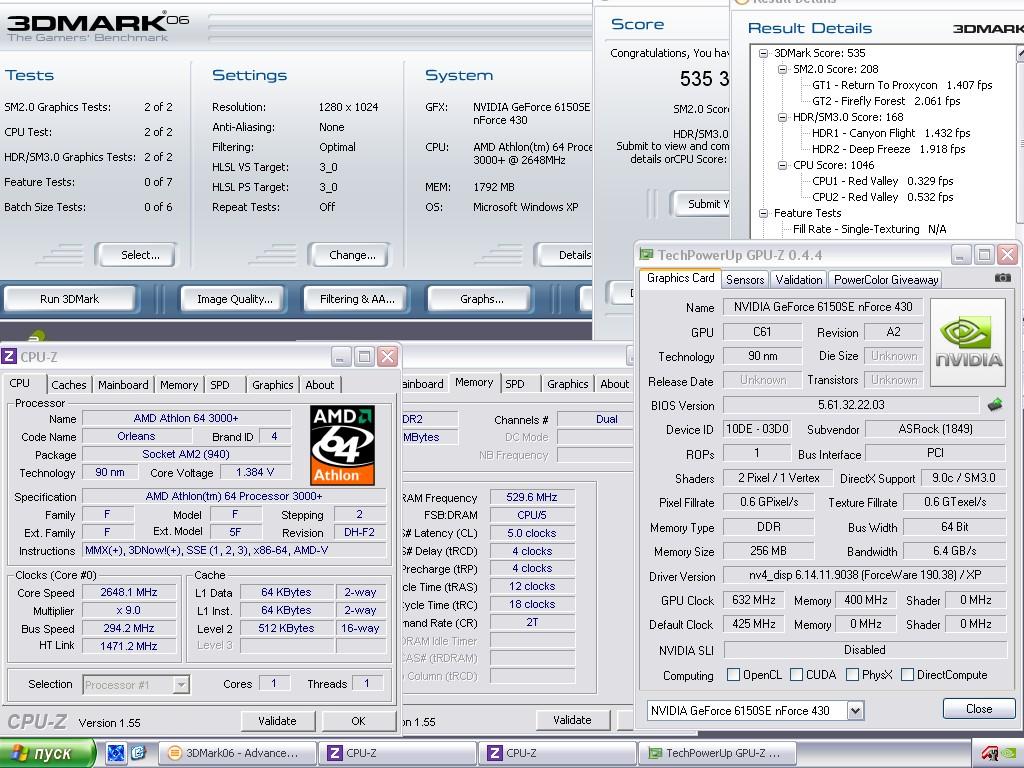
Task: Click the GPU-Z title bar icon
Action: point(647,255)
